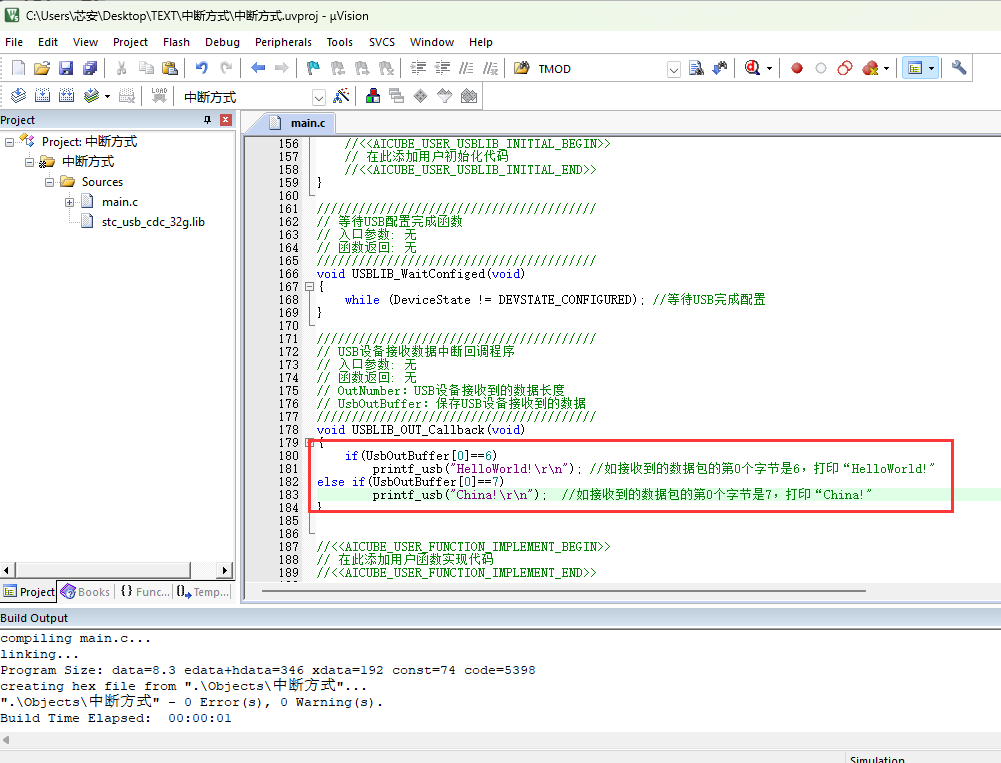Image resolution: width=1001 pixels, height=763 pixels.
Task: Collapse the Project: 中断方式 root node
Action: [9, 142]
